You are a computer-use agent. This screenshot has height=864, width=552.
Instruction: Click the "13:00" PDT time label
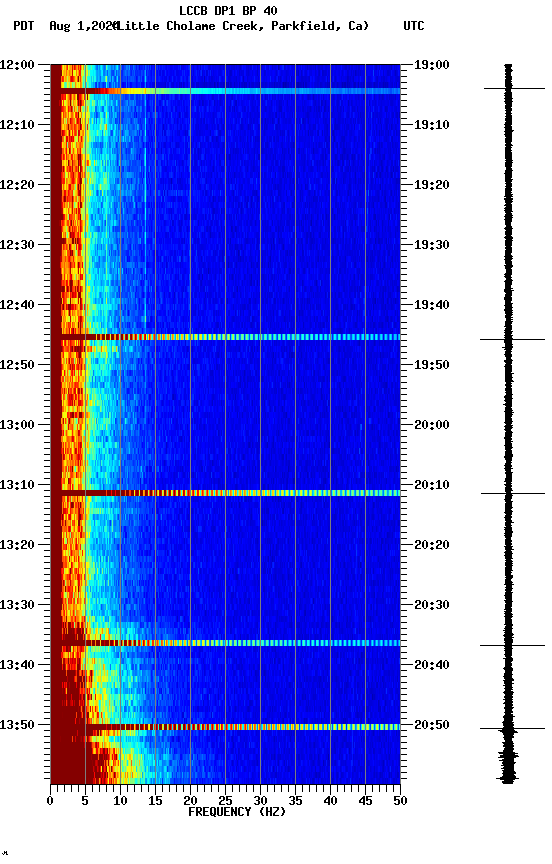tap(17, 425)
